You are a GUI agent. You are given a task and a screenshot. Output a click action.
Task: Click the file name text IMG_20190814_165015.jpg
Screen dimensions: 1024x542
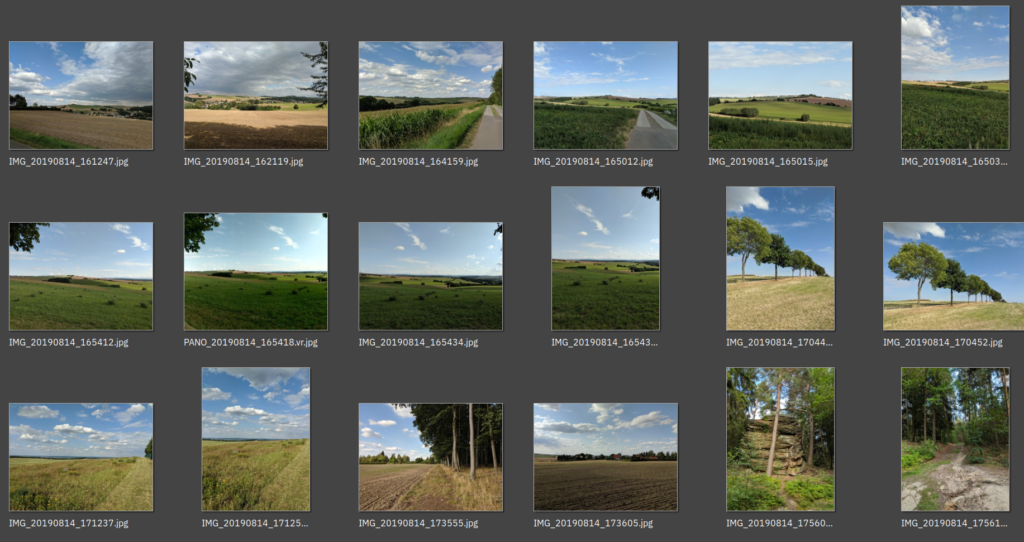tap(768, 161)
